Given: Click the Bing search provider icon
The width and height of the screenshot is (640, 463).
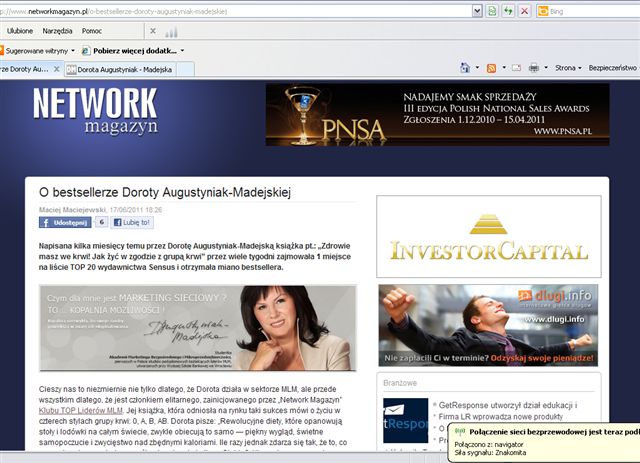Looking at the screenshot, I should pyautogui.click(x=543, y=11).
